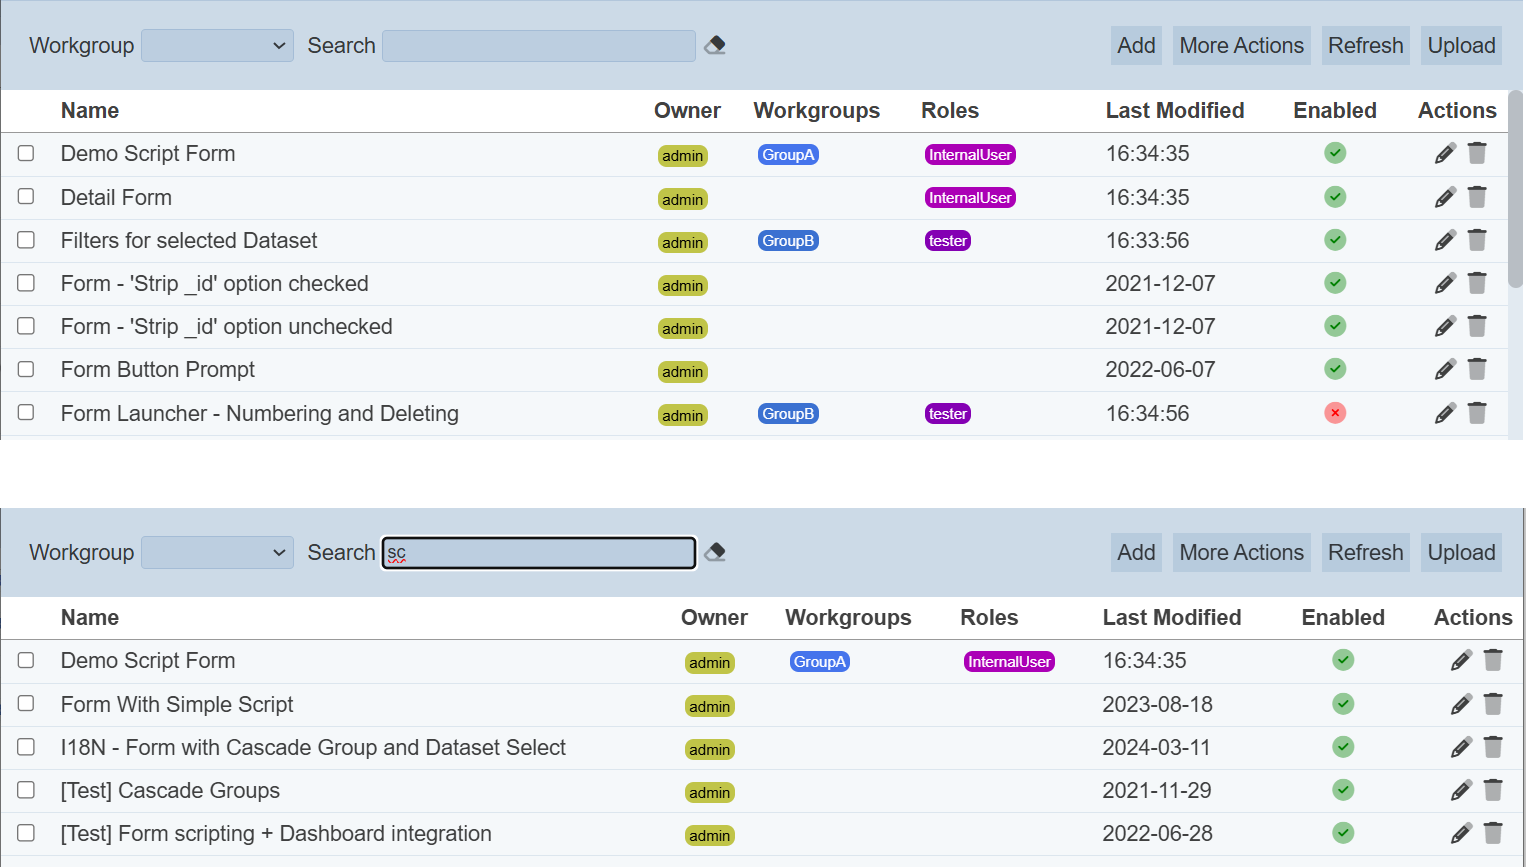The width and height of the screenshot is (1526, 867).
Task: Check the Form With Simple Script row
Action: pyautogui.click(x=26, y=704)
